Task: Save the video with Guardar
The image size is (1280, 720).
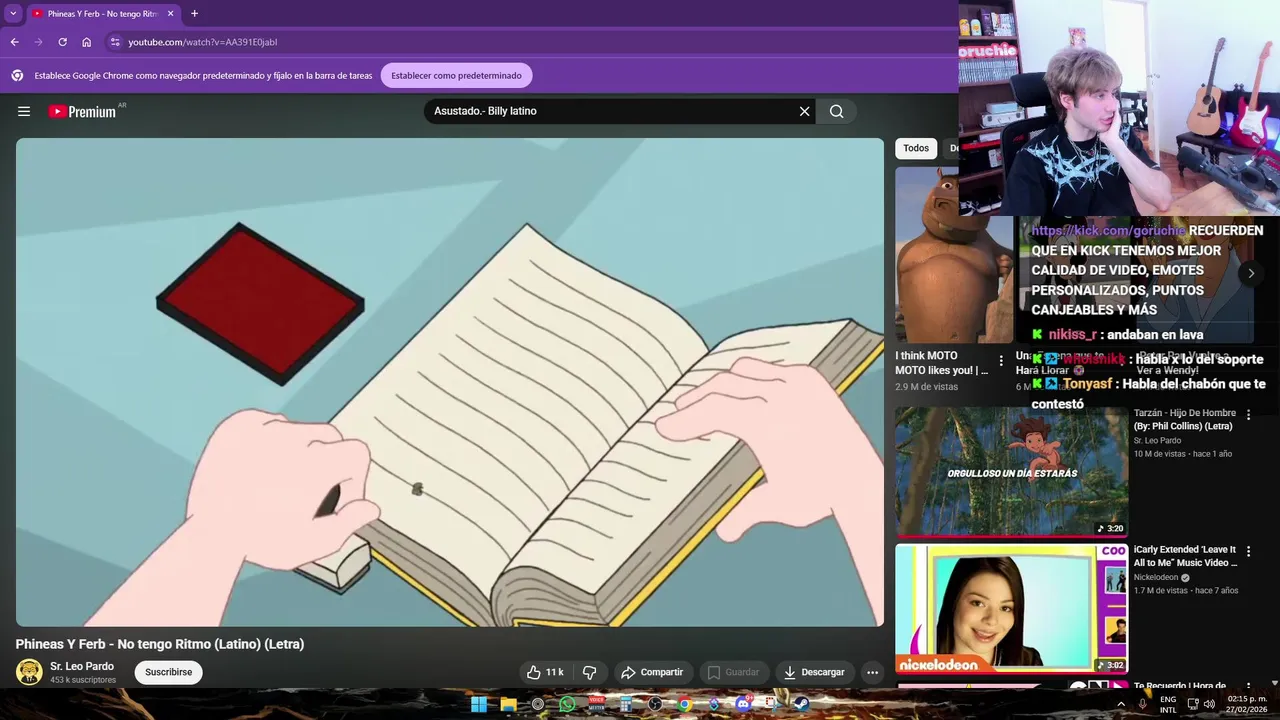Action: tap(734, 672)
